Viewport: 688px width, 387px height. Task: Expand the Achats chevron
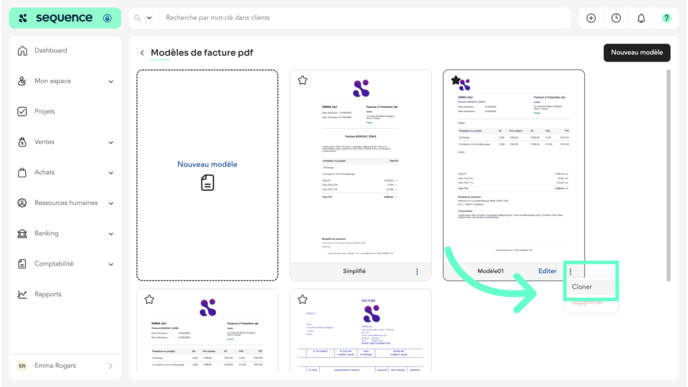pyautogui.click(x=111, y=173)
